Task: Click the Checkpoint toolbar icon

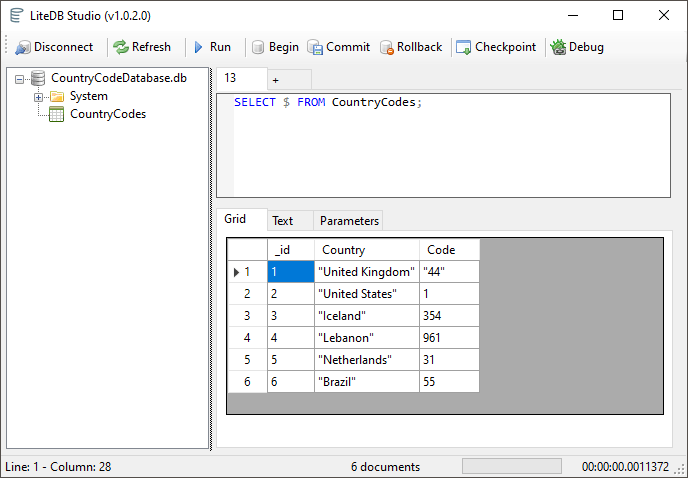Action: 463,47
